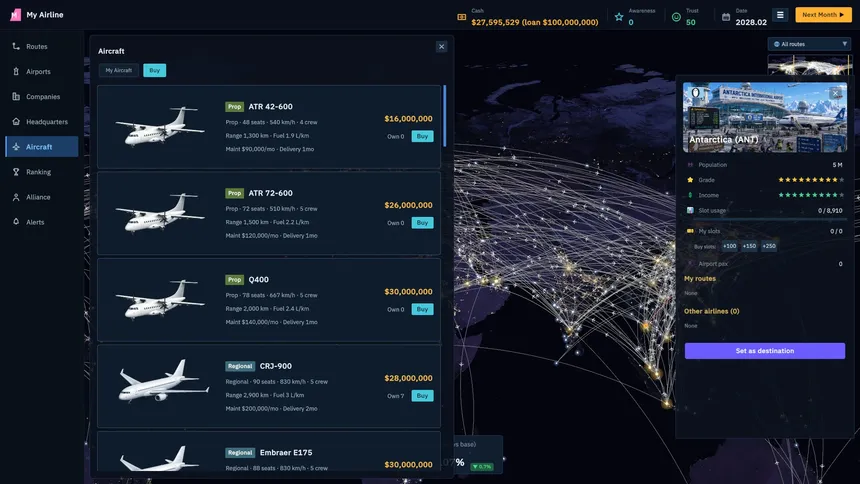Click the Ranking trophy icon
The image size is (860, 484).
pos(16,172)
